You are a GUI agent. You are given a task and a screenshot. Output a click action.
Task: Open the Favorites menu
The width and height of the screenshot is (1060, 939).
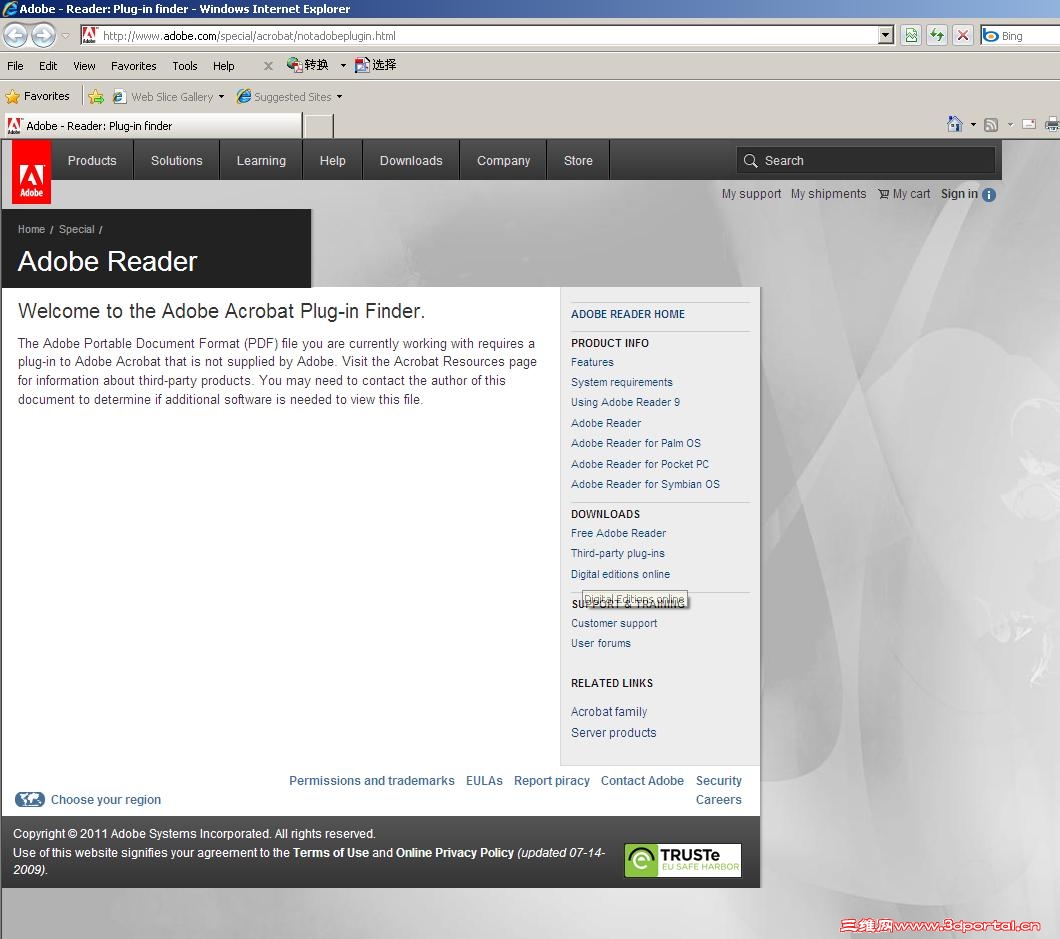[134, 66]
